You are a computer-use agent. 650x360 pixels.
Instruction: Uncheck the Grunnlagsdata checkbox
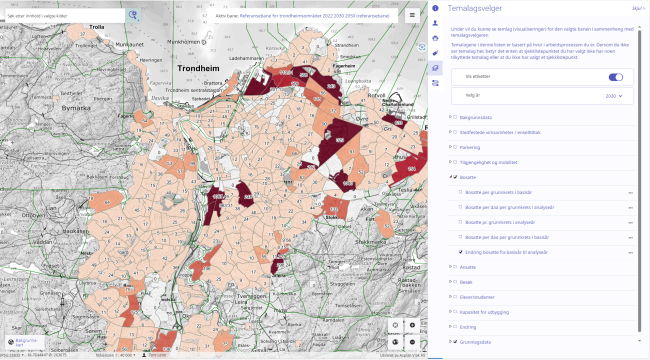click(x=455, y=342)
